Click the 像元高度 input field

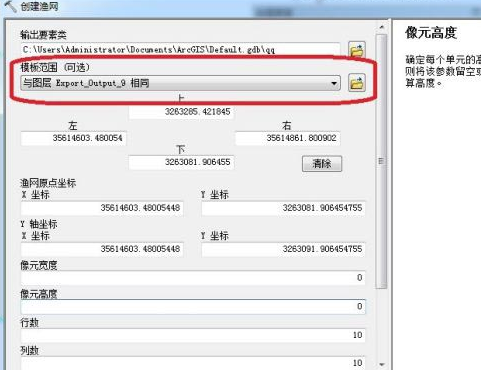[x=193, y=306]
